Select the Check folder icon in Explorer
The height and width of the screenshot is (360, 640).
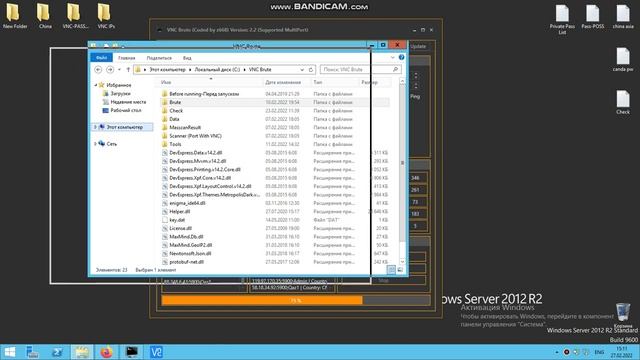pos(164,111)
